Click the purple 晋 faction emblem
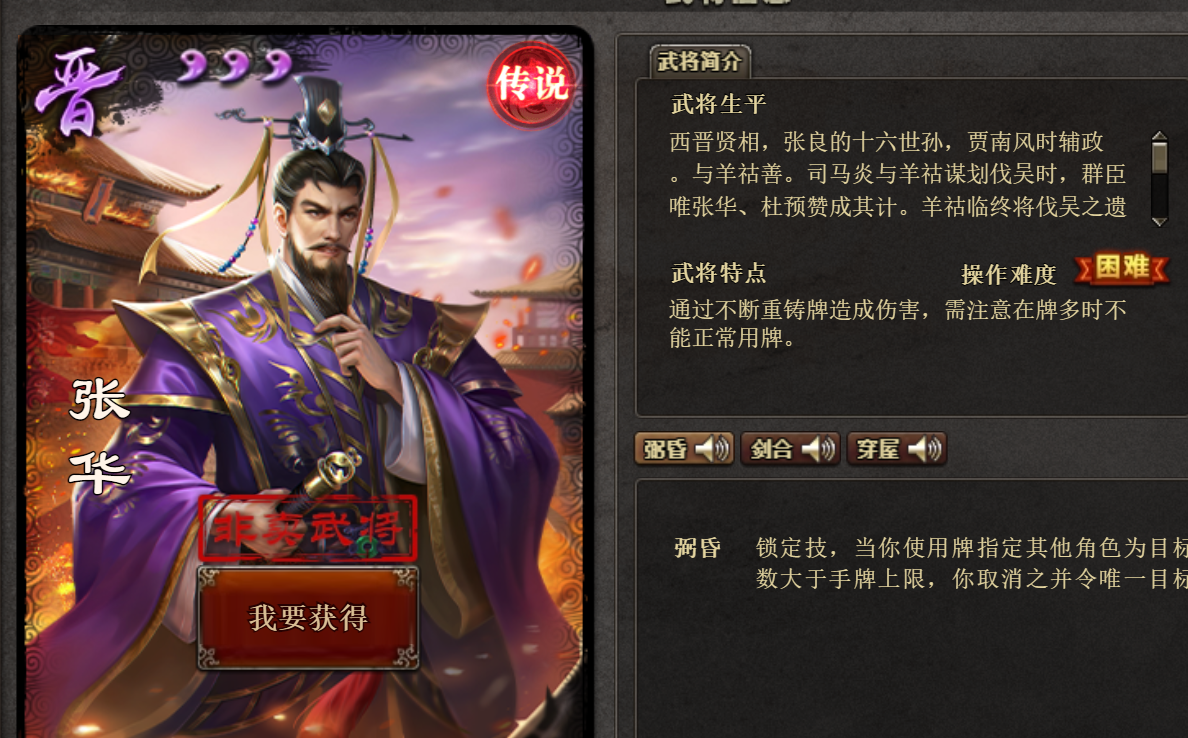1188x738 pixels. (x=78, y=92)
